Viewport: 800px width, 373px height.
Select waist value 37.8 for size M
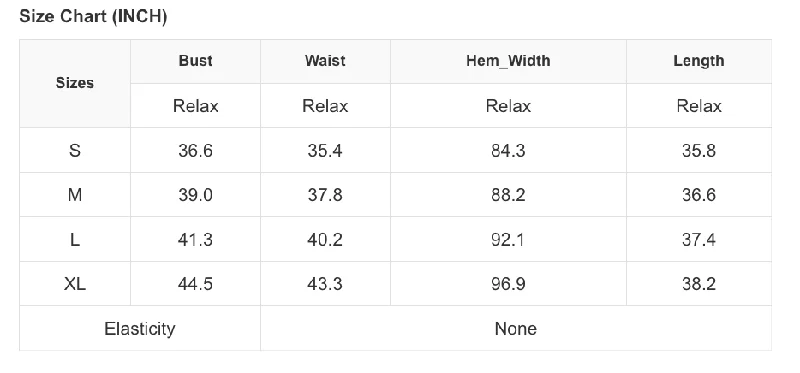click(326, 195)
